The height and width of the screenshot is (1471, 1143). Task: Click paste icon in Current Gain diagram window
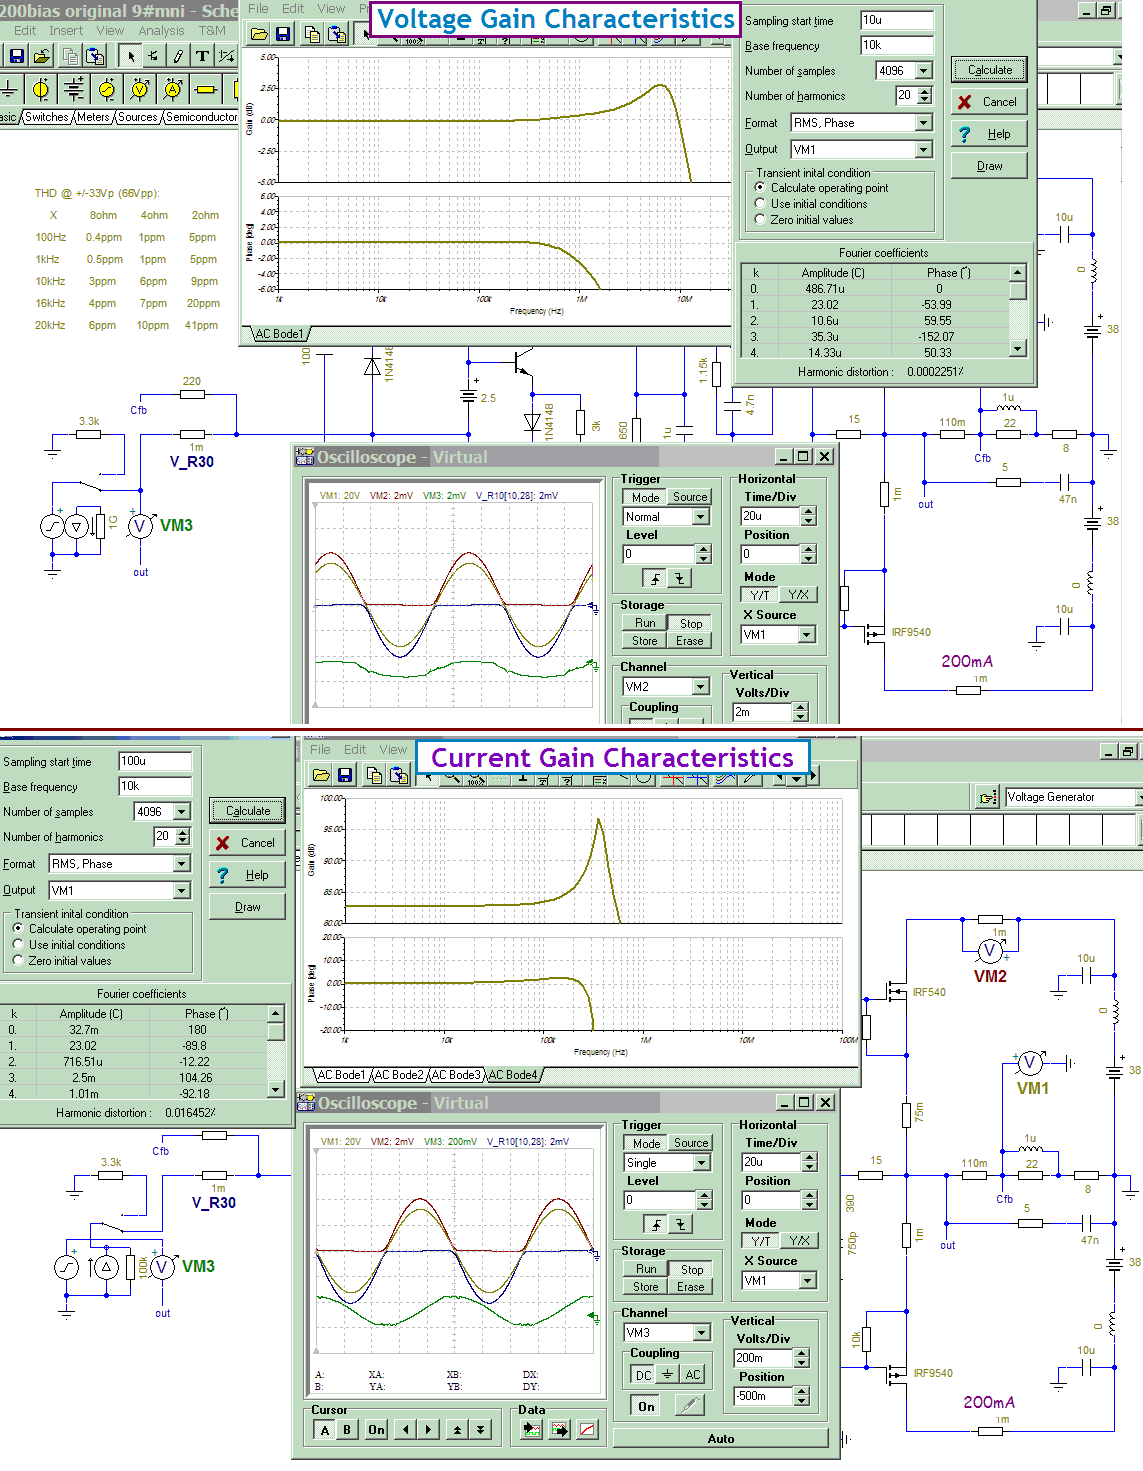click(398, 775)
